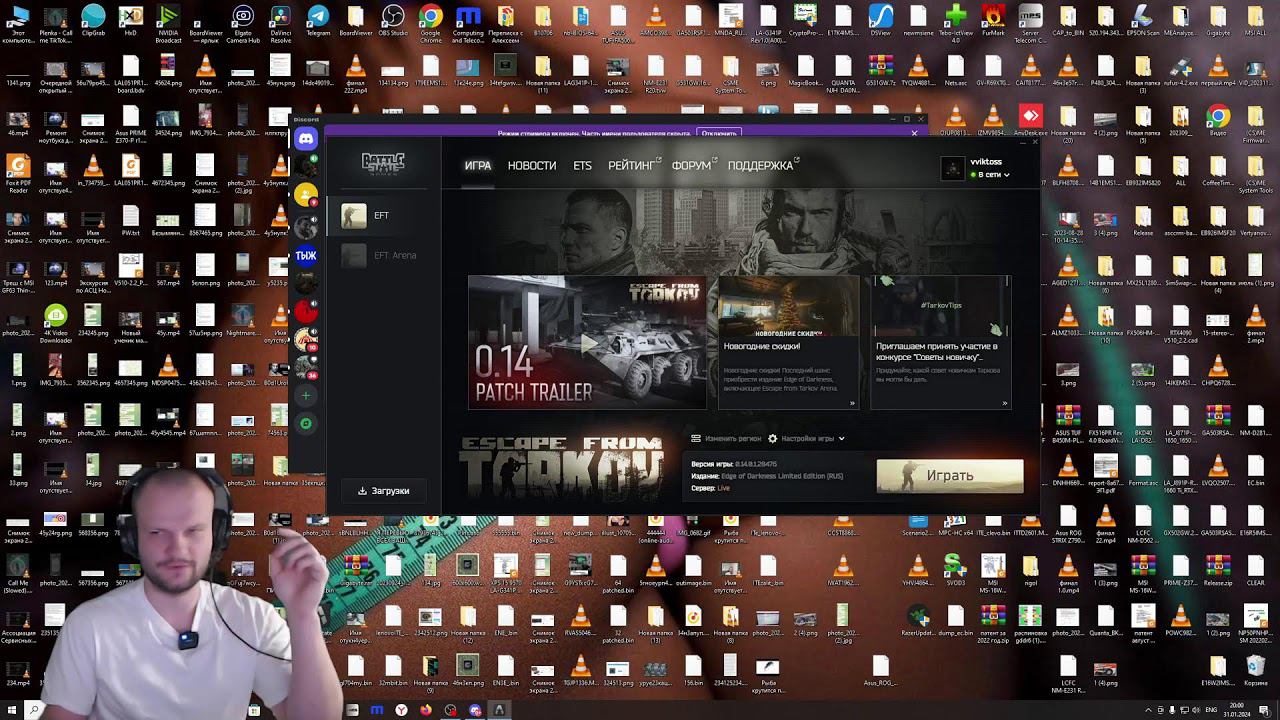Image resolution: width=1280 pixels, height=720 pixels.
Task: Open the Загрузки downloads panel
Action: (384, 491)
